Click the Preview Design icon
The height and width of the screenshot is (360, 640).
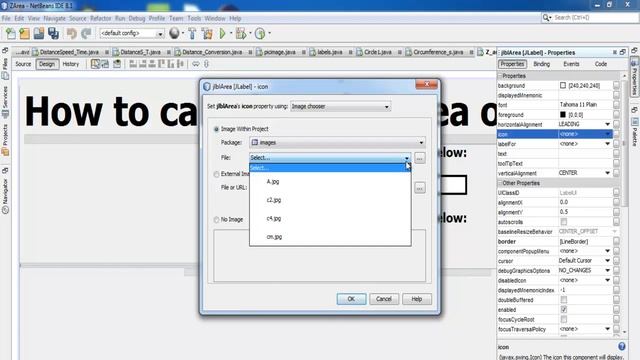(117, 64)
